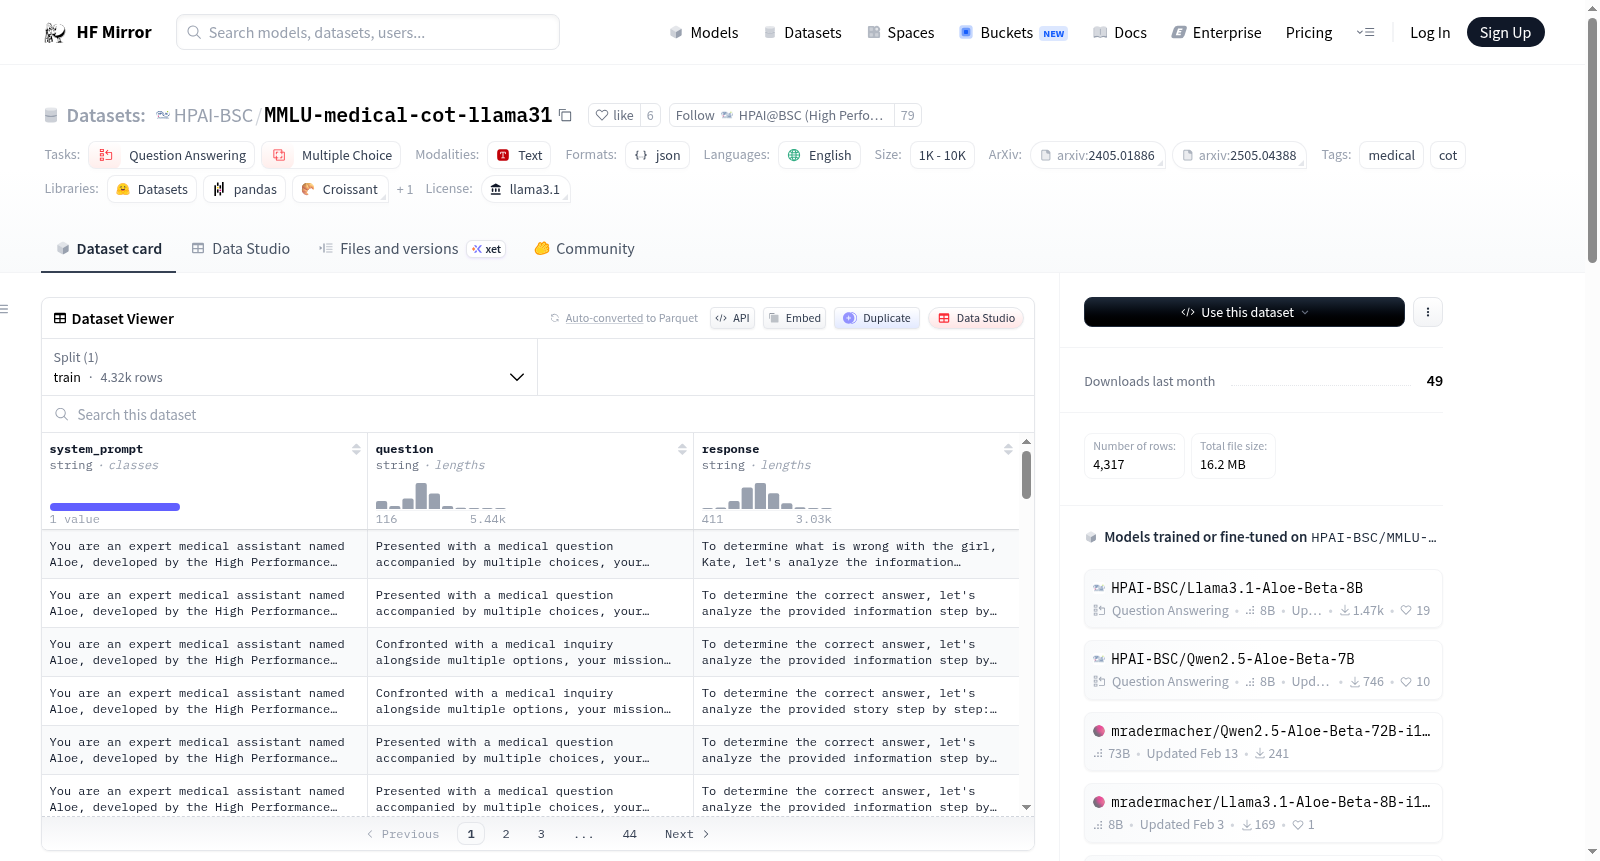Image resolution: width=1600 pixels, height=861 pixels.
Task: Select the Multiple Choice task tag
Action: pyautogui.click(x=331, y=155)
